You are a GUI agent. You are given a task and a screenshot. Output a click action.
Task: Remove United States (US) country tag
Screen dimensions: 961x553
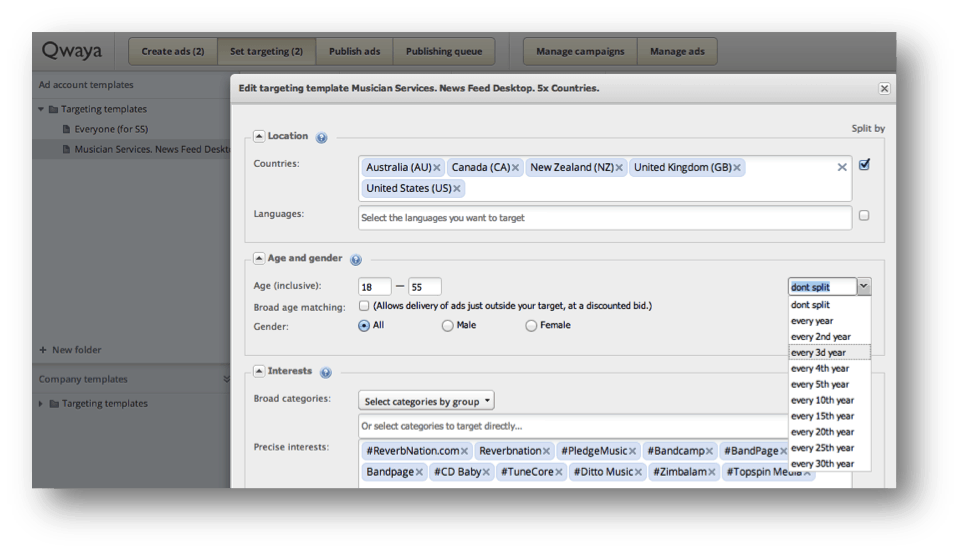click(x=457, y=188)
